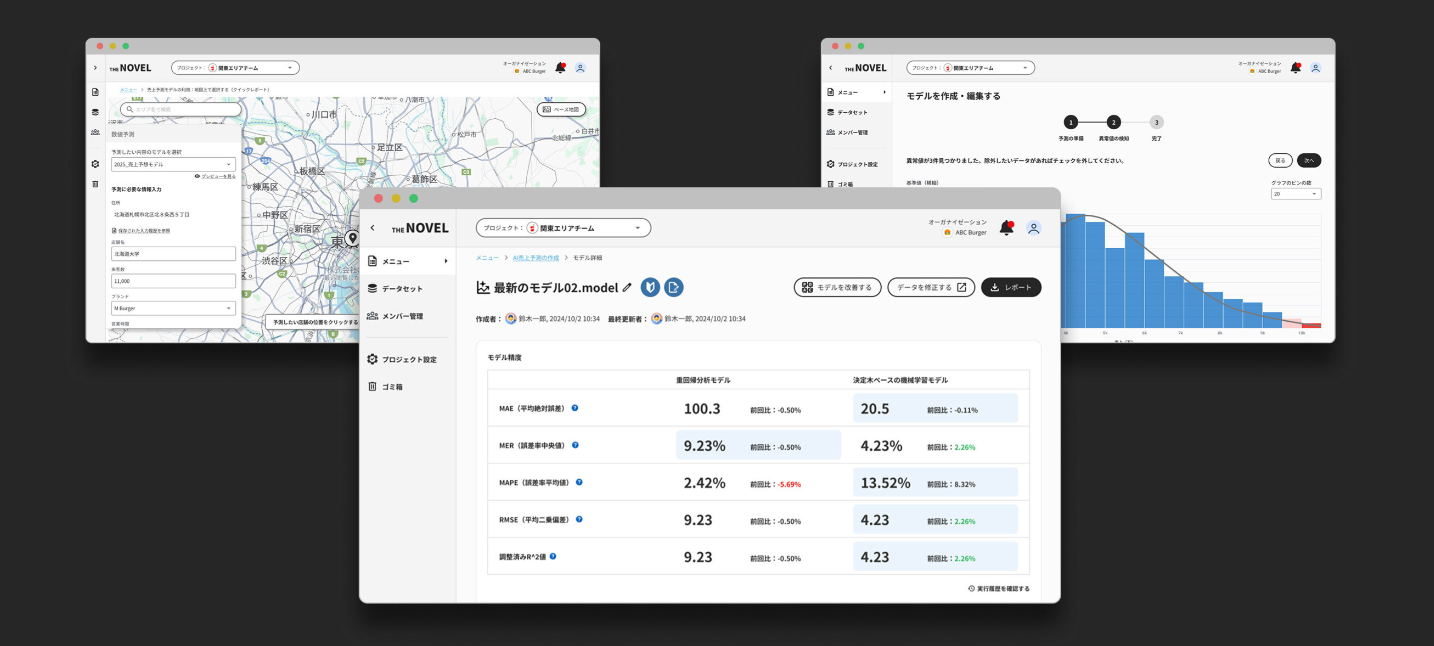Click 次へ button in model-edit window
The height and width of the screenshot is (646, 1434).
[x=1309, y=160]
